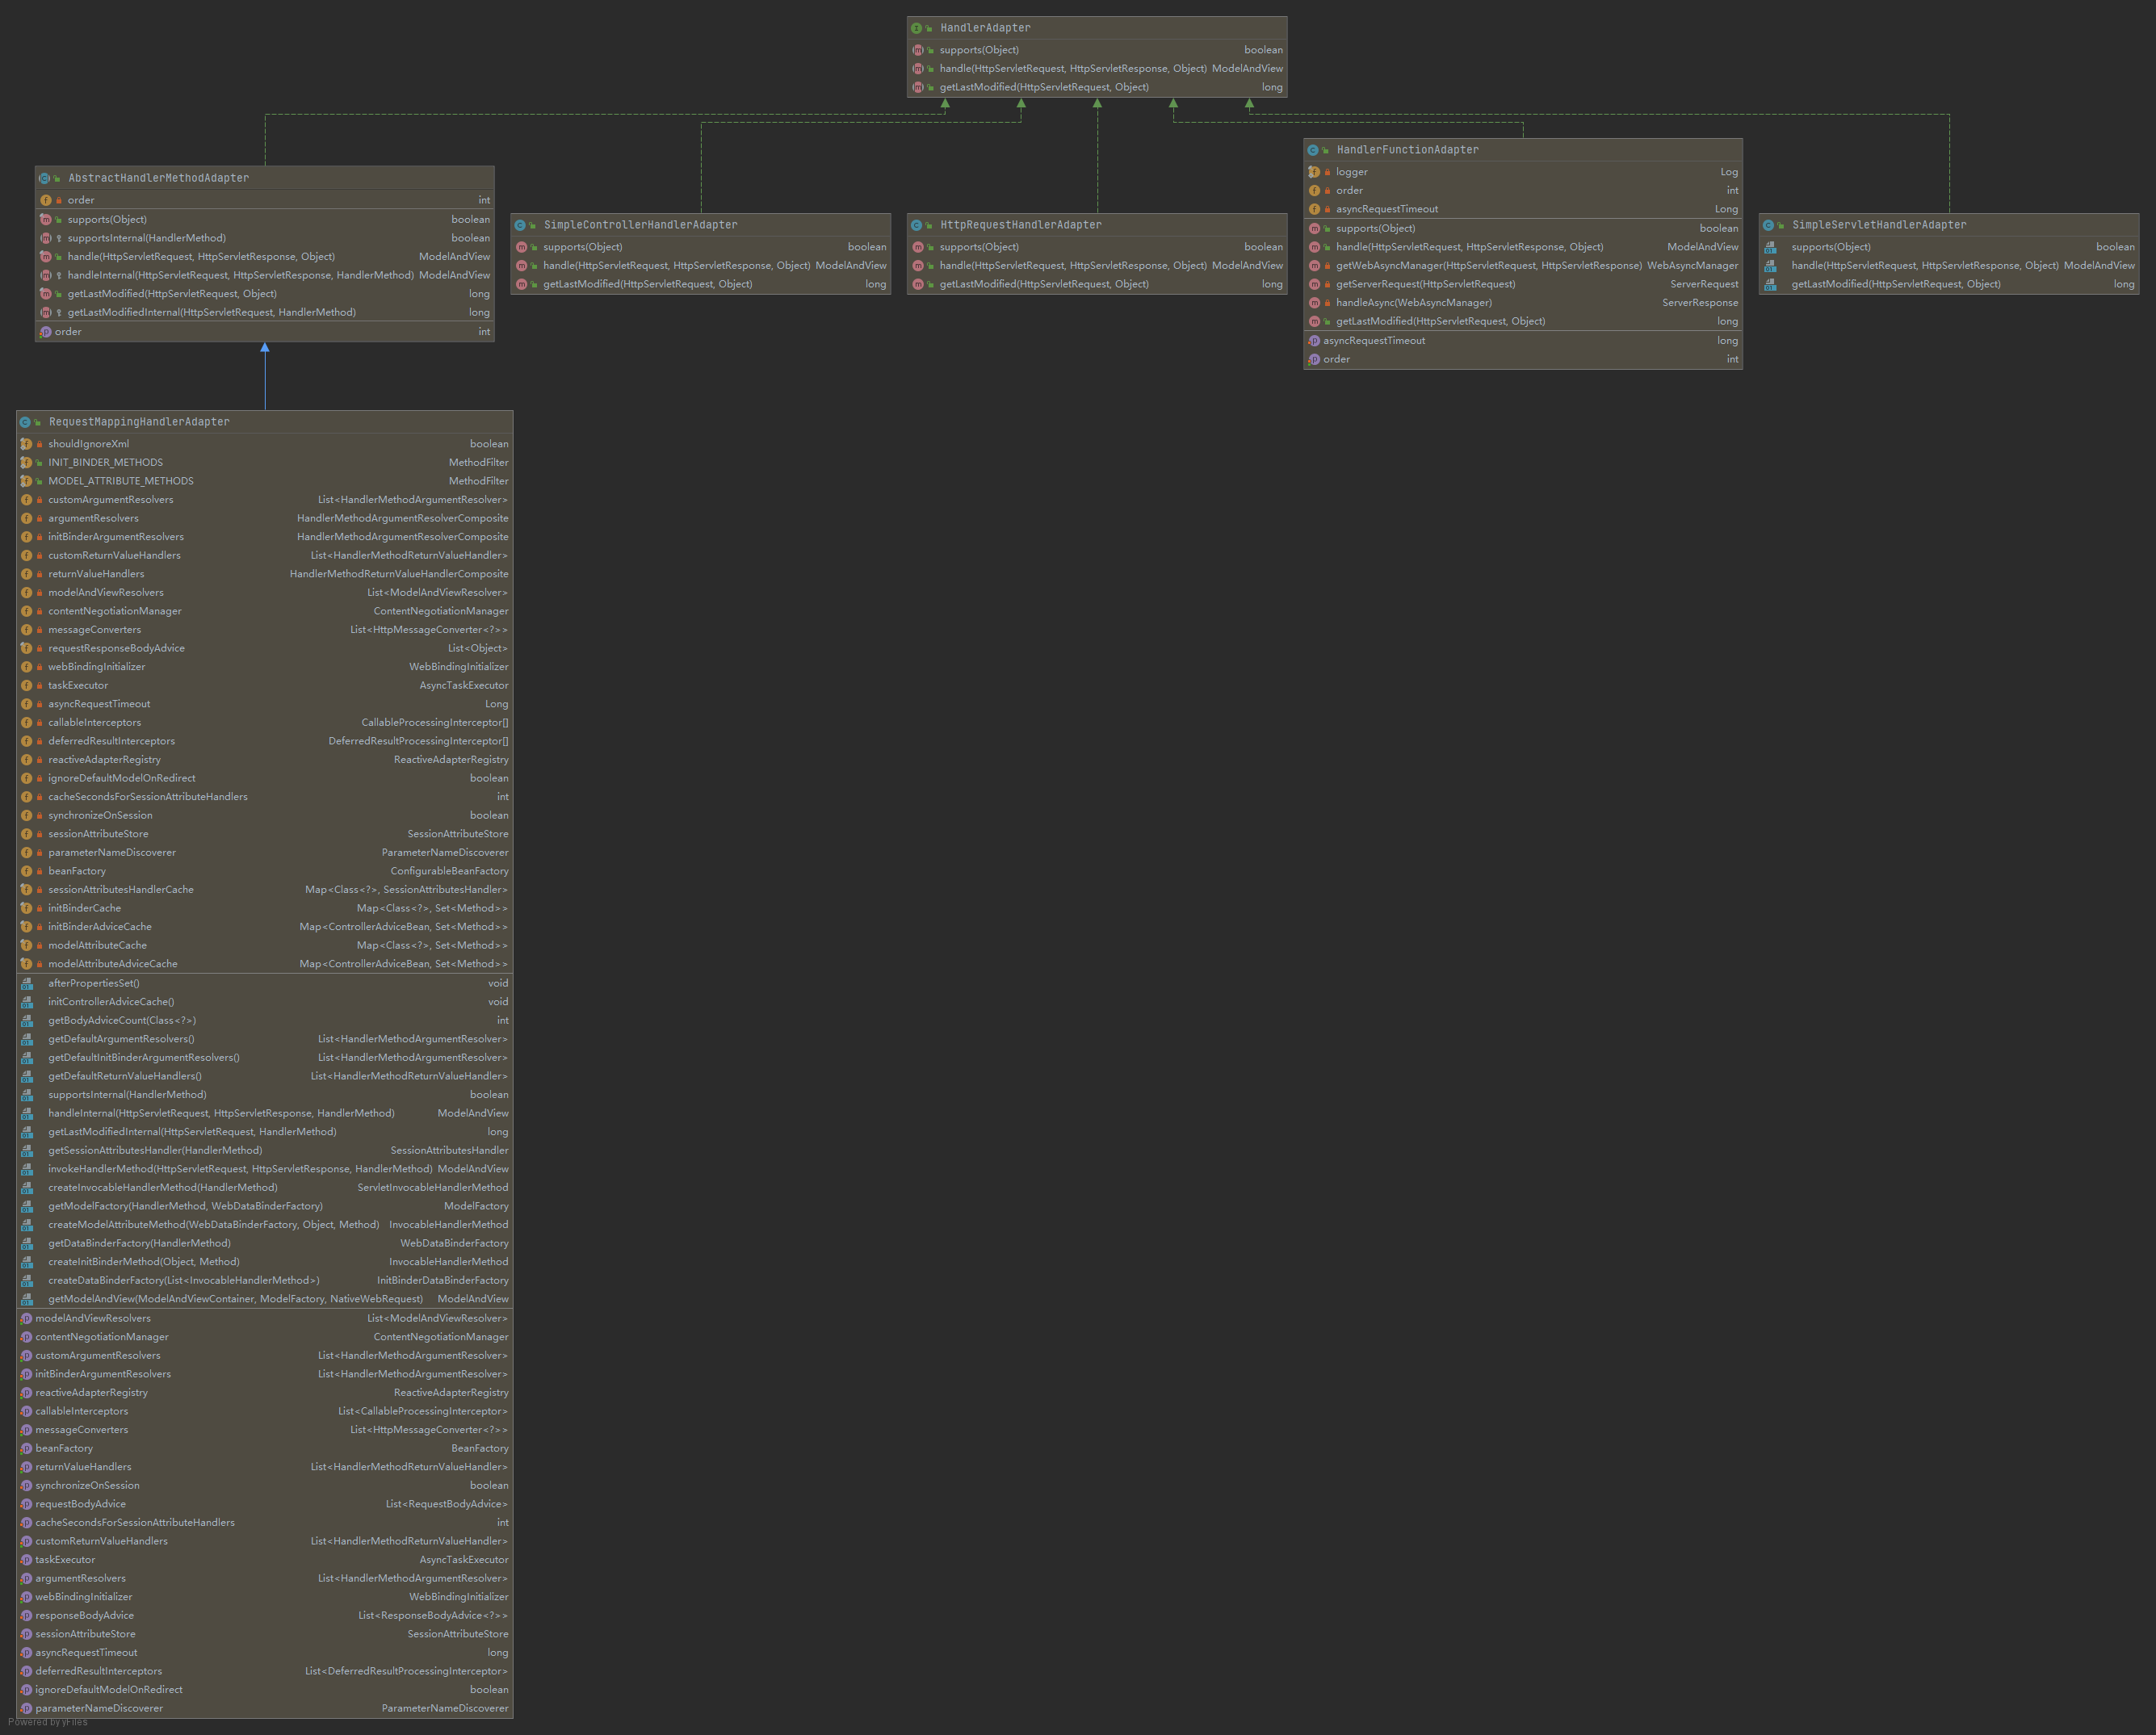Click the initBinderAdviceCache field
Screen dimensions: 2156x1735
[x=265, y=927]
